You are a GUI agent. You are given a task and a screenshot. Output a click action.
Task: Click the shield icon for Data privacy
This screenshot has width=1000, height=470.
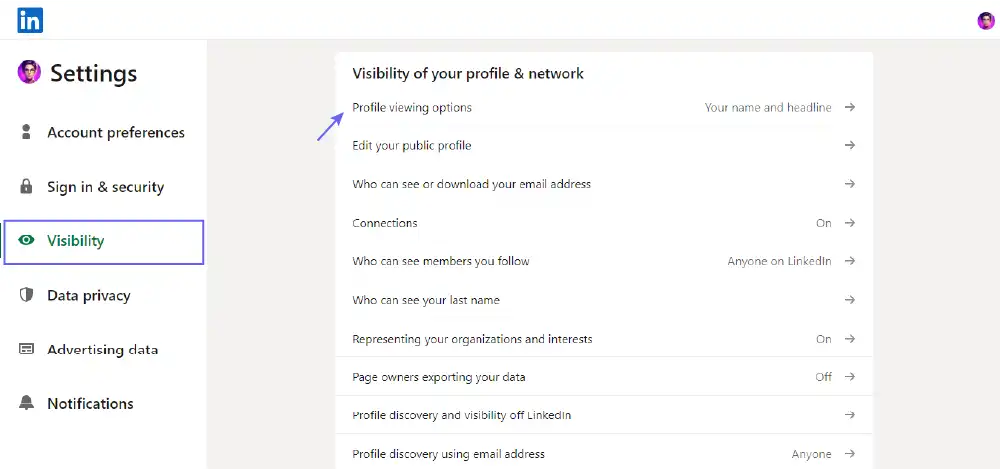pos(27,295)
